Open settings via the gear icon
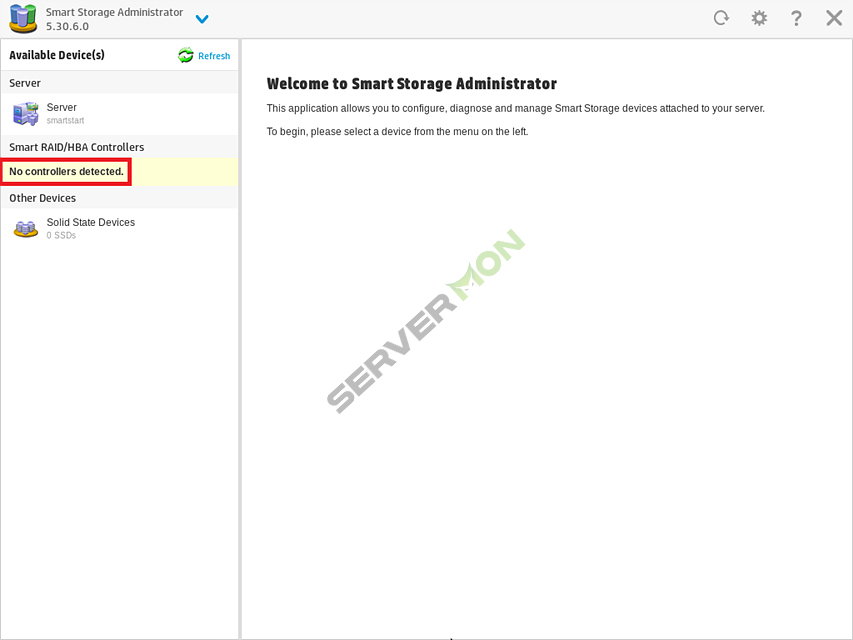The height and width of the screenshot is (640, 853). 759,18
